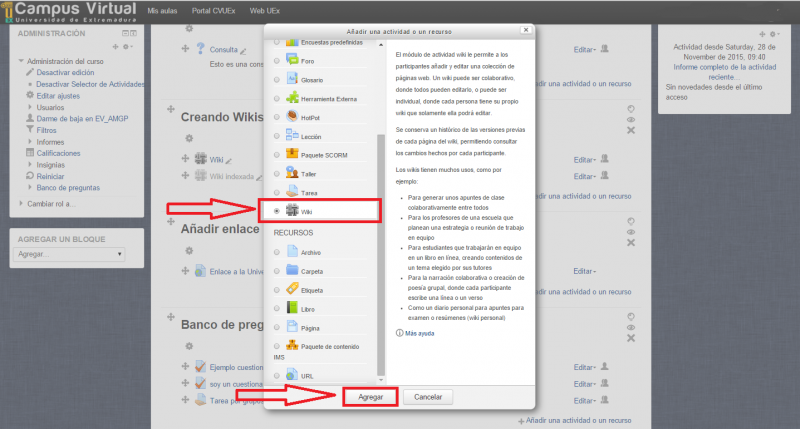Open the Agregar block dropdown
The image size is (800, 429).
tap(69, 254)
